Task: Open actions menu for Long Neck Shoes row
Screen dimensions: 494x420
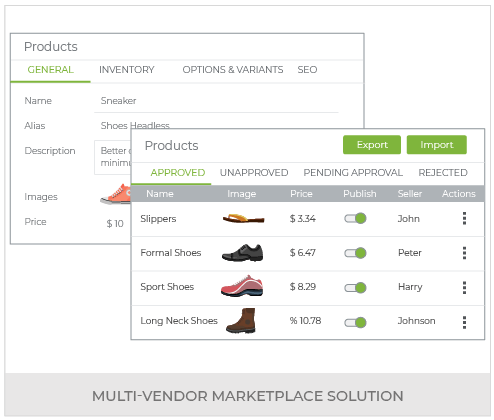Action: (464, 322)
